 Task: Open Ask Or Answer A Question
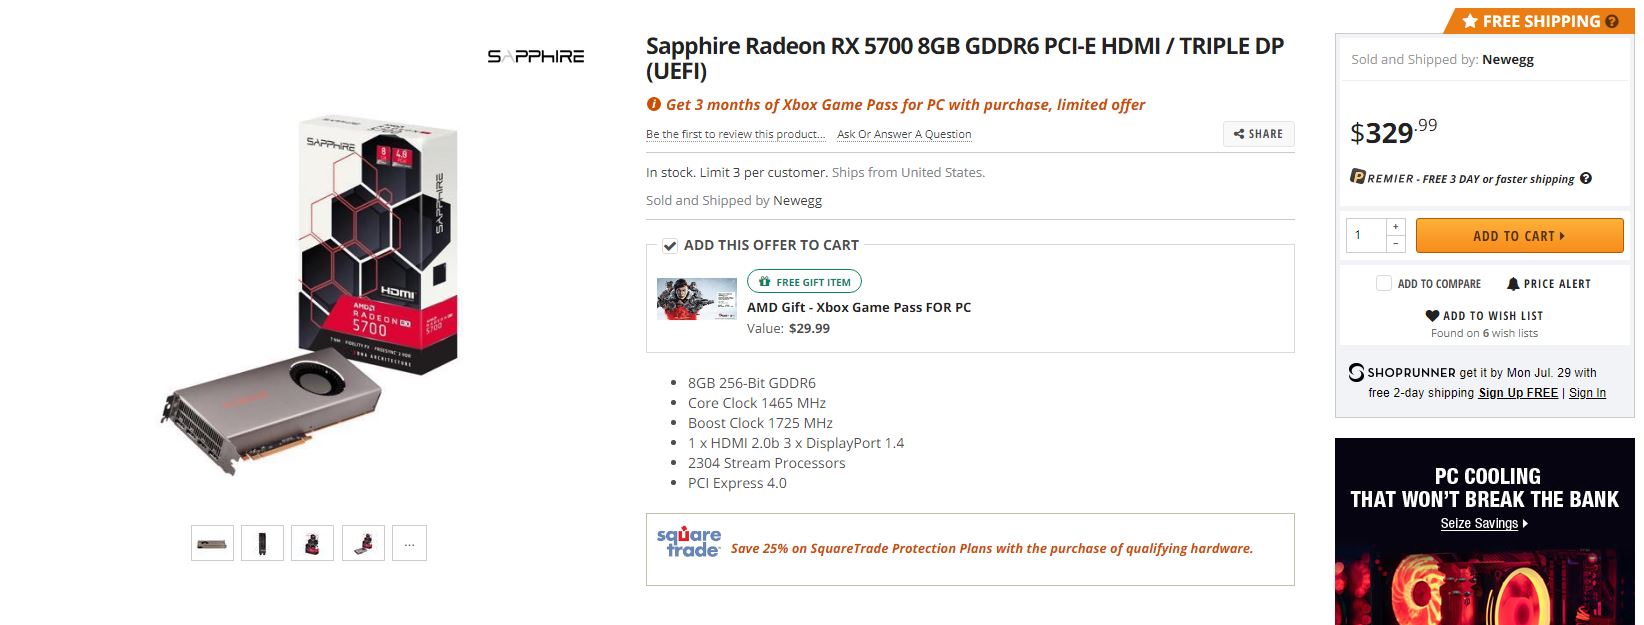pyautogui.click(x=903, y=134)
